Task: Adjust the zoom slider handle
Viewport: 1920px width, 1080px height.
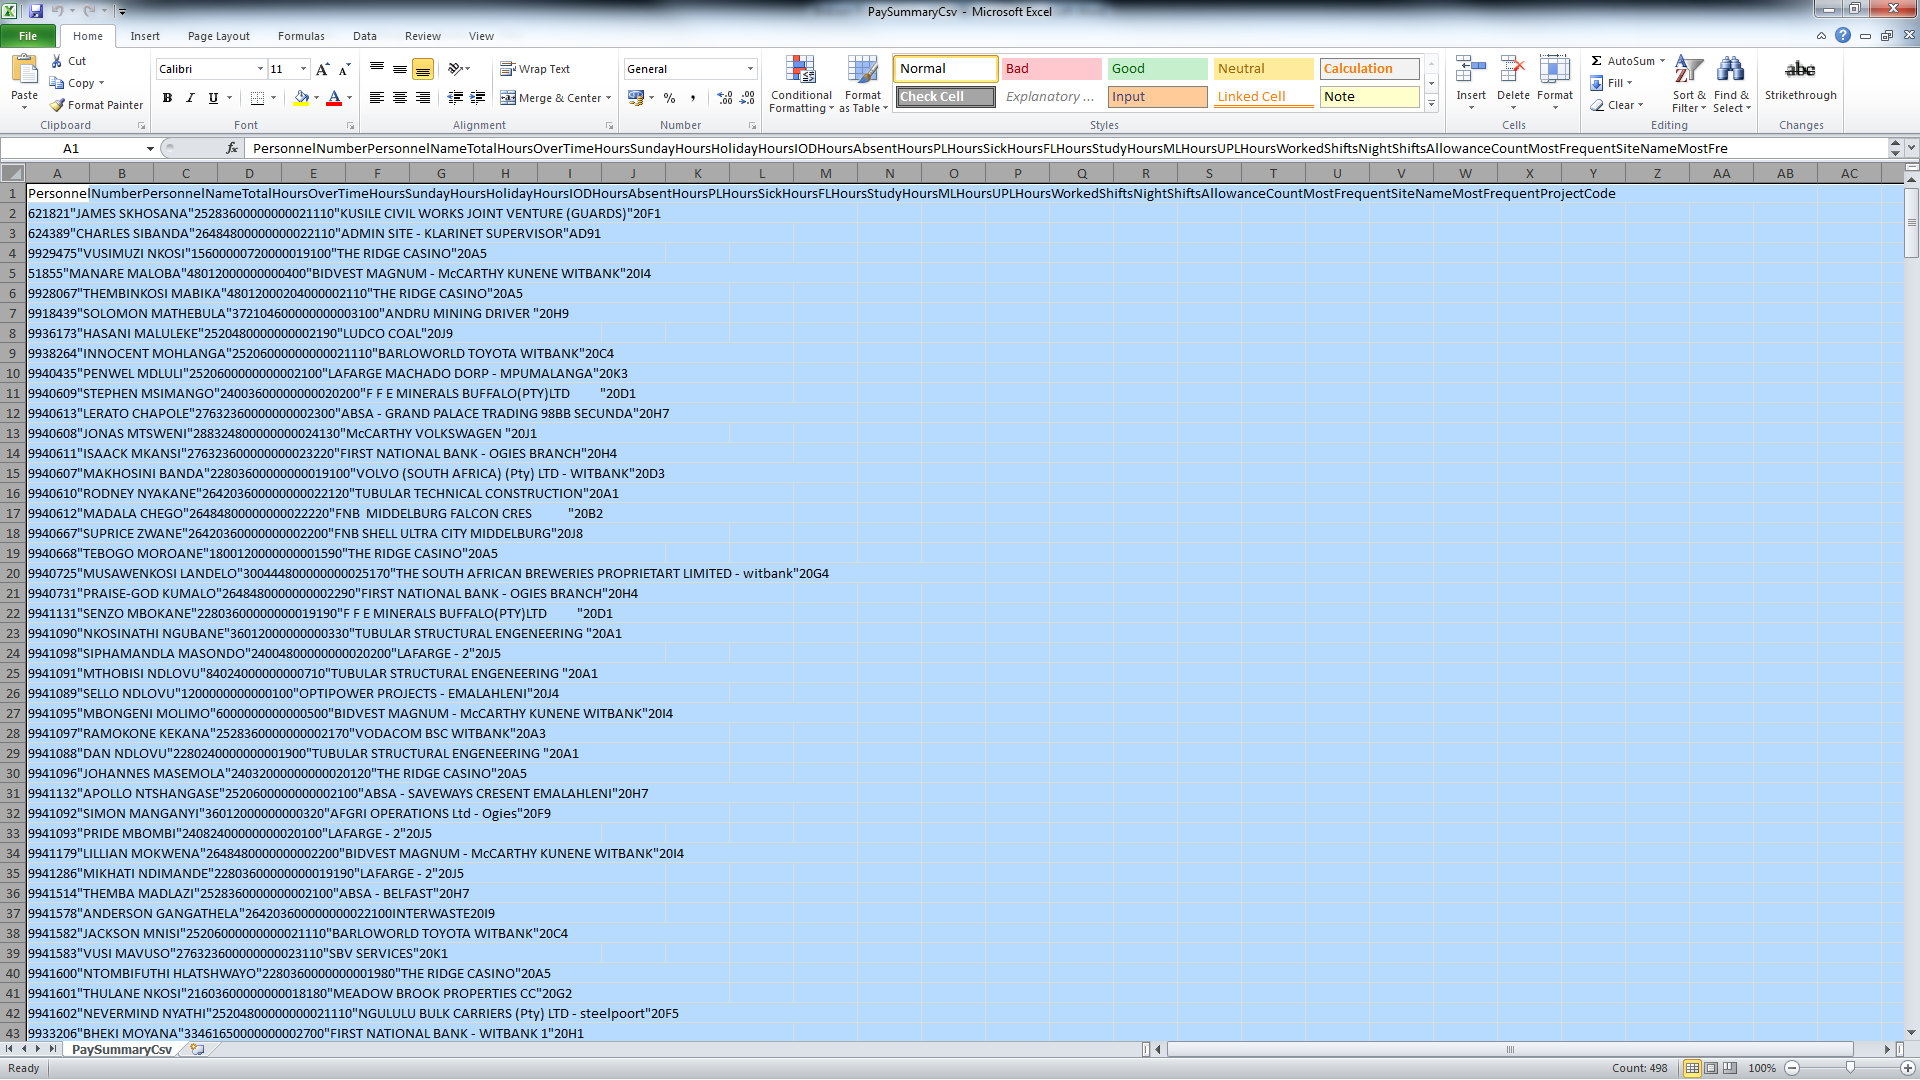Action: point(1850,1068)
